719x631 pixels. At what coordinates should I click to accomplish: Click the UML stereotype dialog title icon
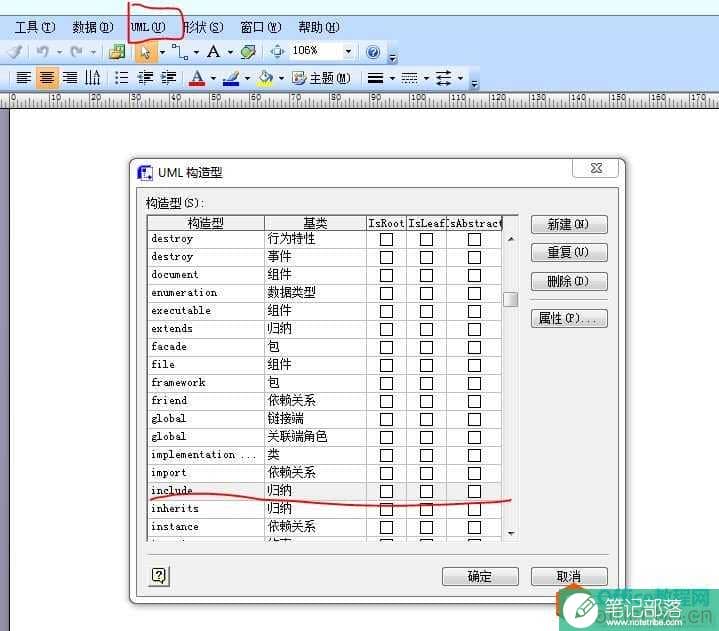click(x=145, y=172)
